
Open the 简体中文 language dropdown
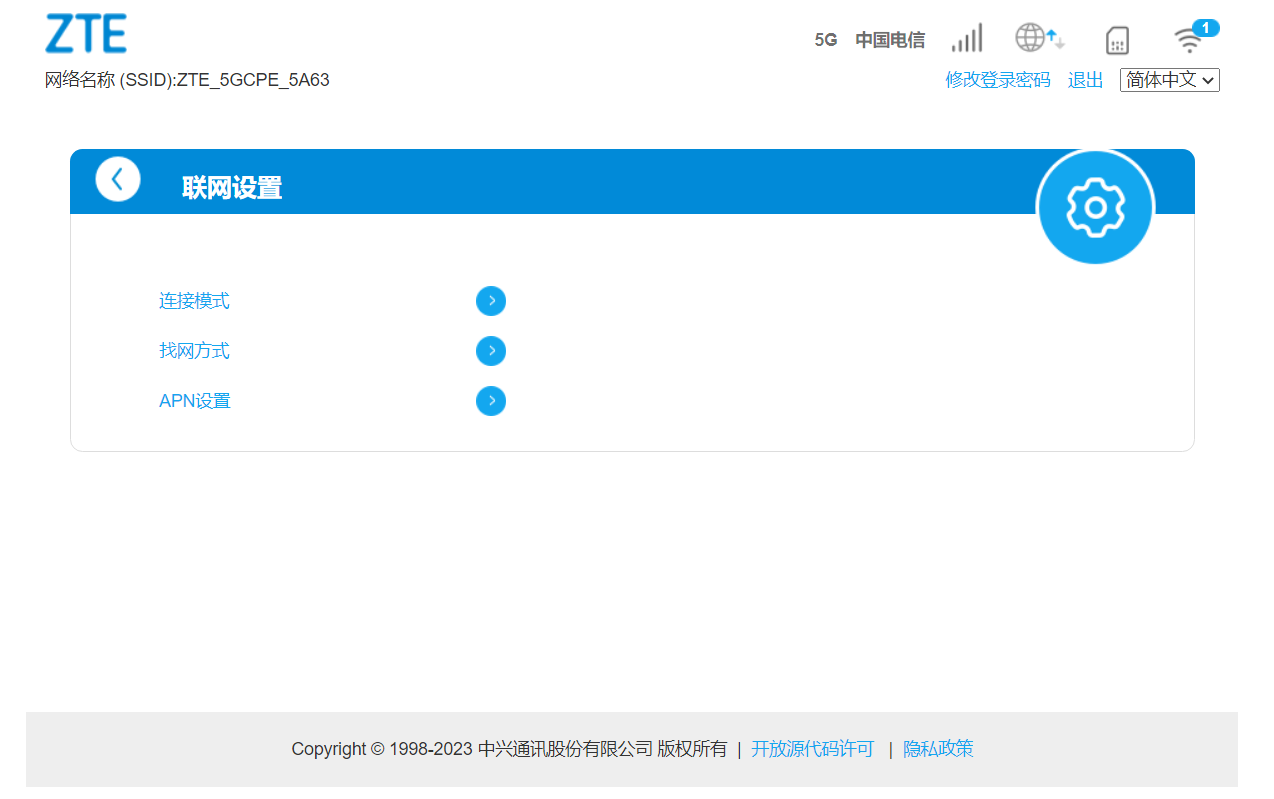[x=1169, y=80]
